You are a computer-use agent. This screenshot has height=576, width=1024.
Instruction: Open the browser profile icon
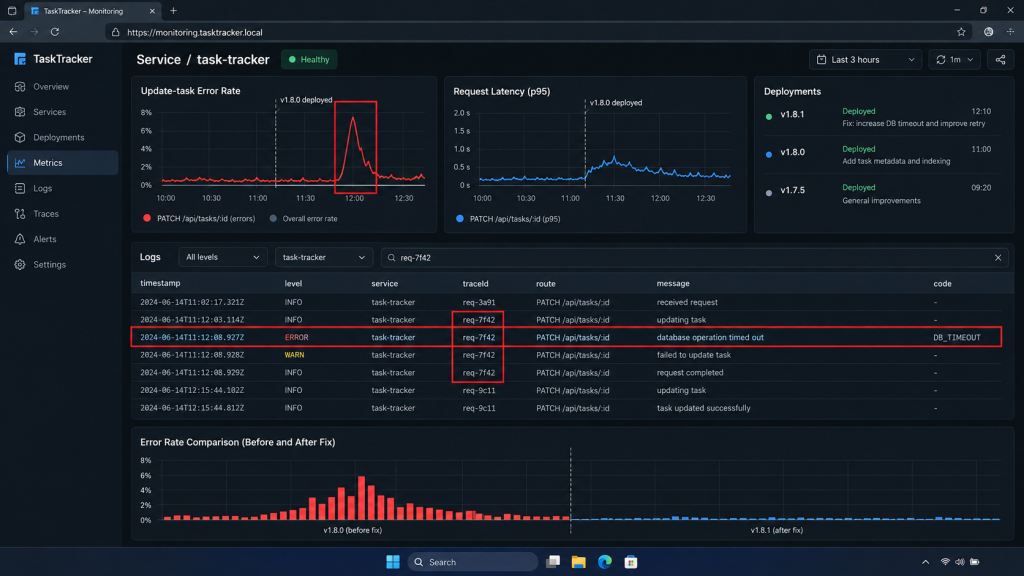(x=989, y=32)
